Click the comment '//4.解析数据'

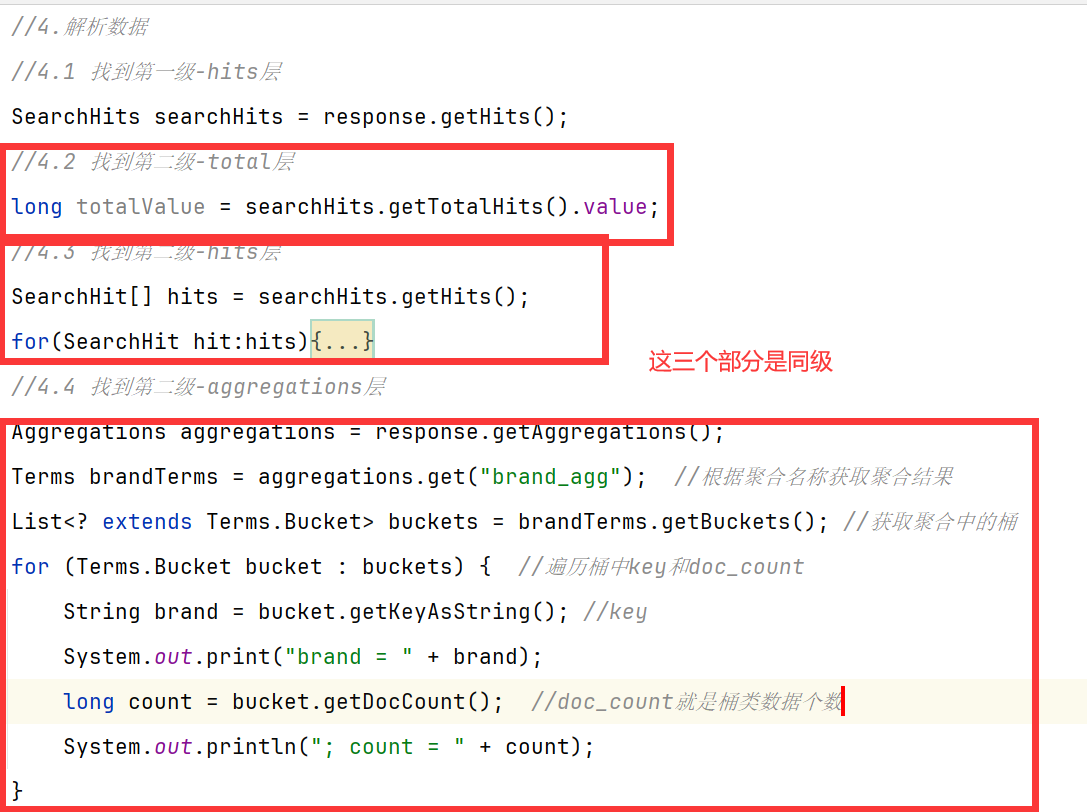[80, 27]
